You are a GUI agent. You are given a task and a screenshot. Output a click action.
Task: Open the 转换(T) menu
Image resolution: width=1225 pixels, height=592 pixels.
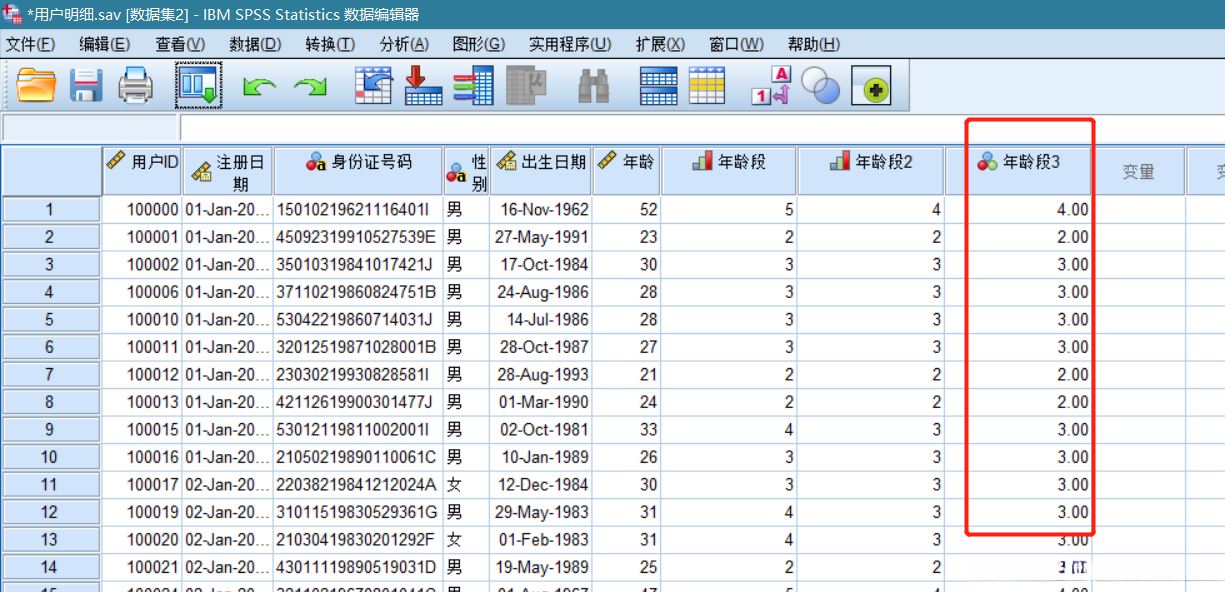pos(330,44)
